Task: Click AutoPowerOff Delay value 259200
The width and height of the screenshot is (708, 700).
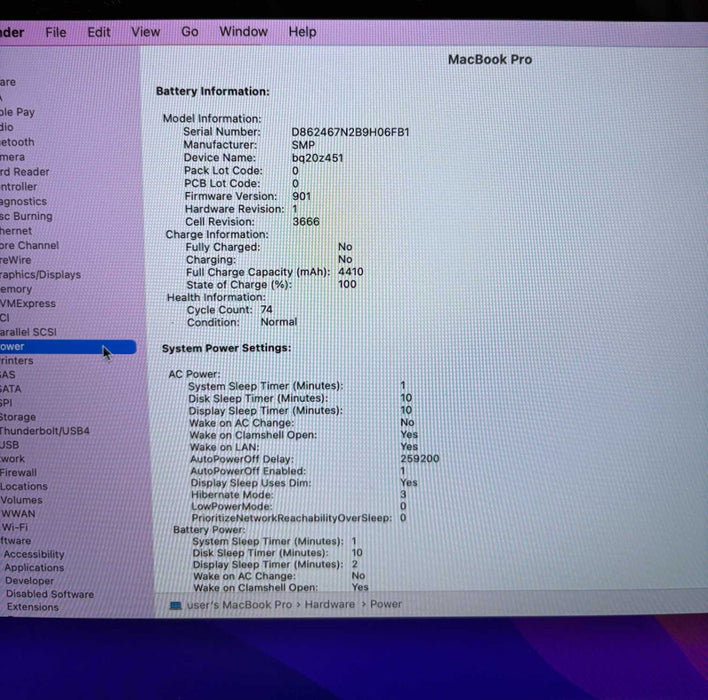Action: point(420,458)
